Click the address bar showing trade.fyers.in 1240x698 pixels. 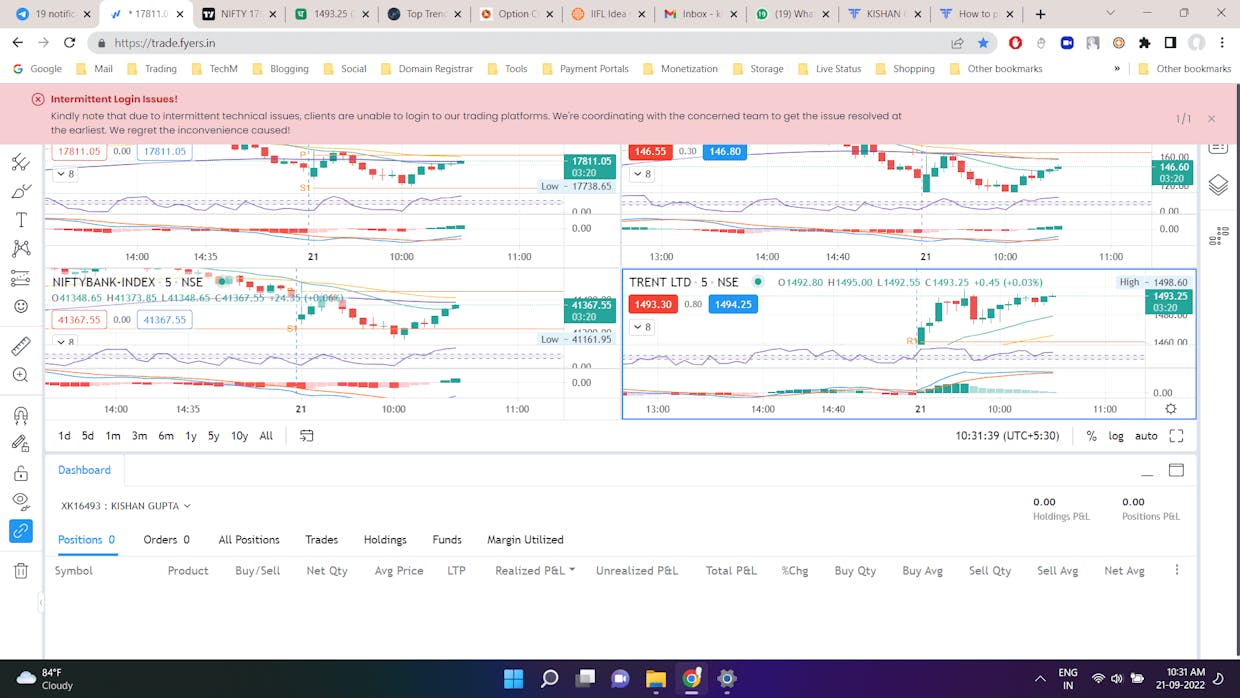(x=520, y=43)
